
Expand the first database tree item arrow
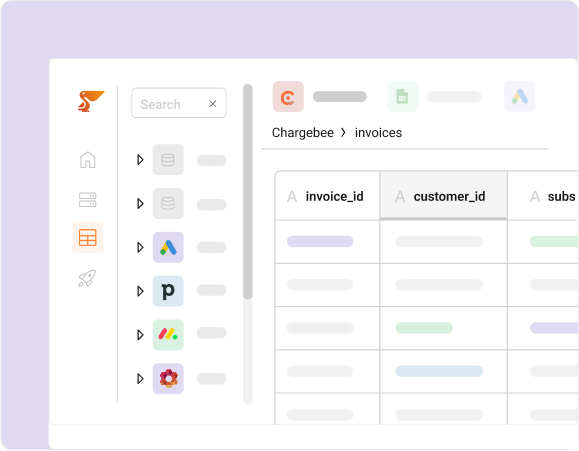click(140, 160)
